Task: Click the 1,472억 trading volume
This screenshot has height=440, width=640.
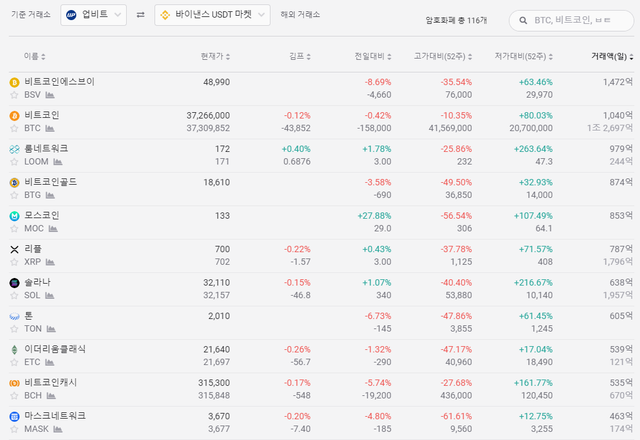Action: point(618,82)
